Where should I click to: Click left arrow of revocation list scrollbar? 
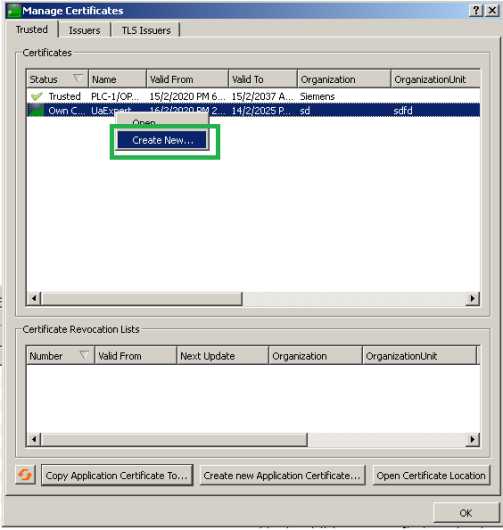[34, 439]
